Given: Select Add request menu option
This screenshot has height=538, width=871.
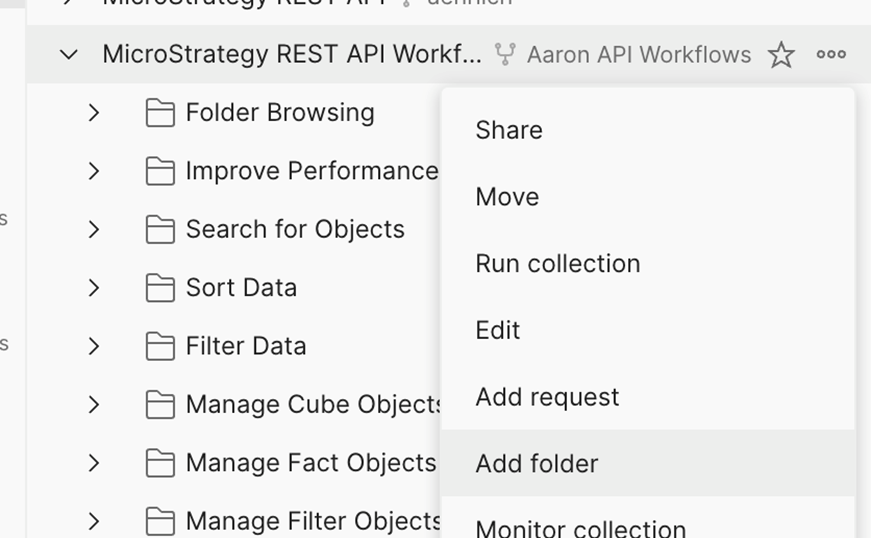Looking at the screenshot, I should point(547,397).
